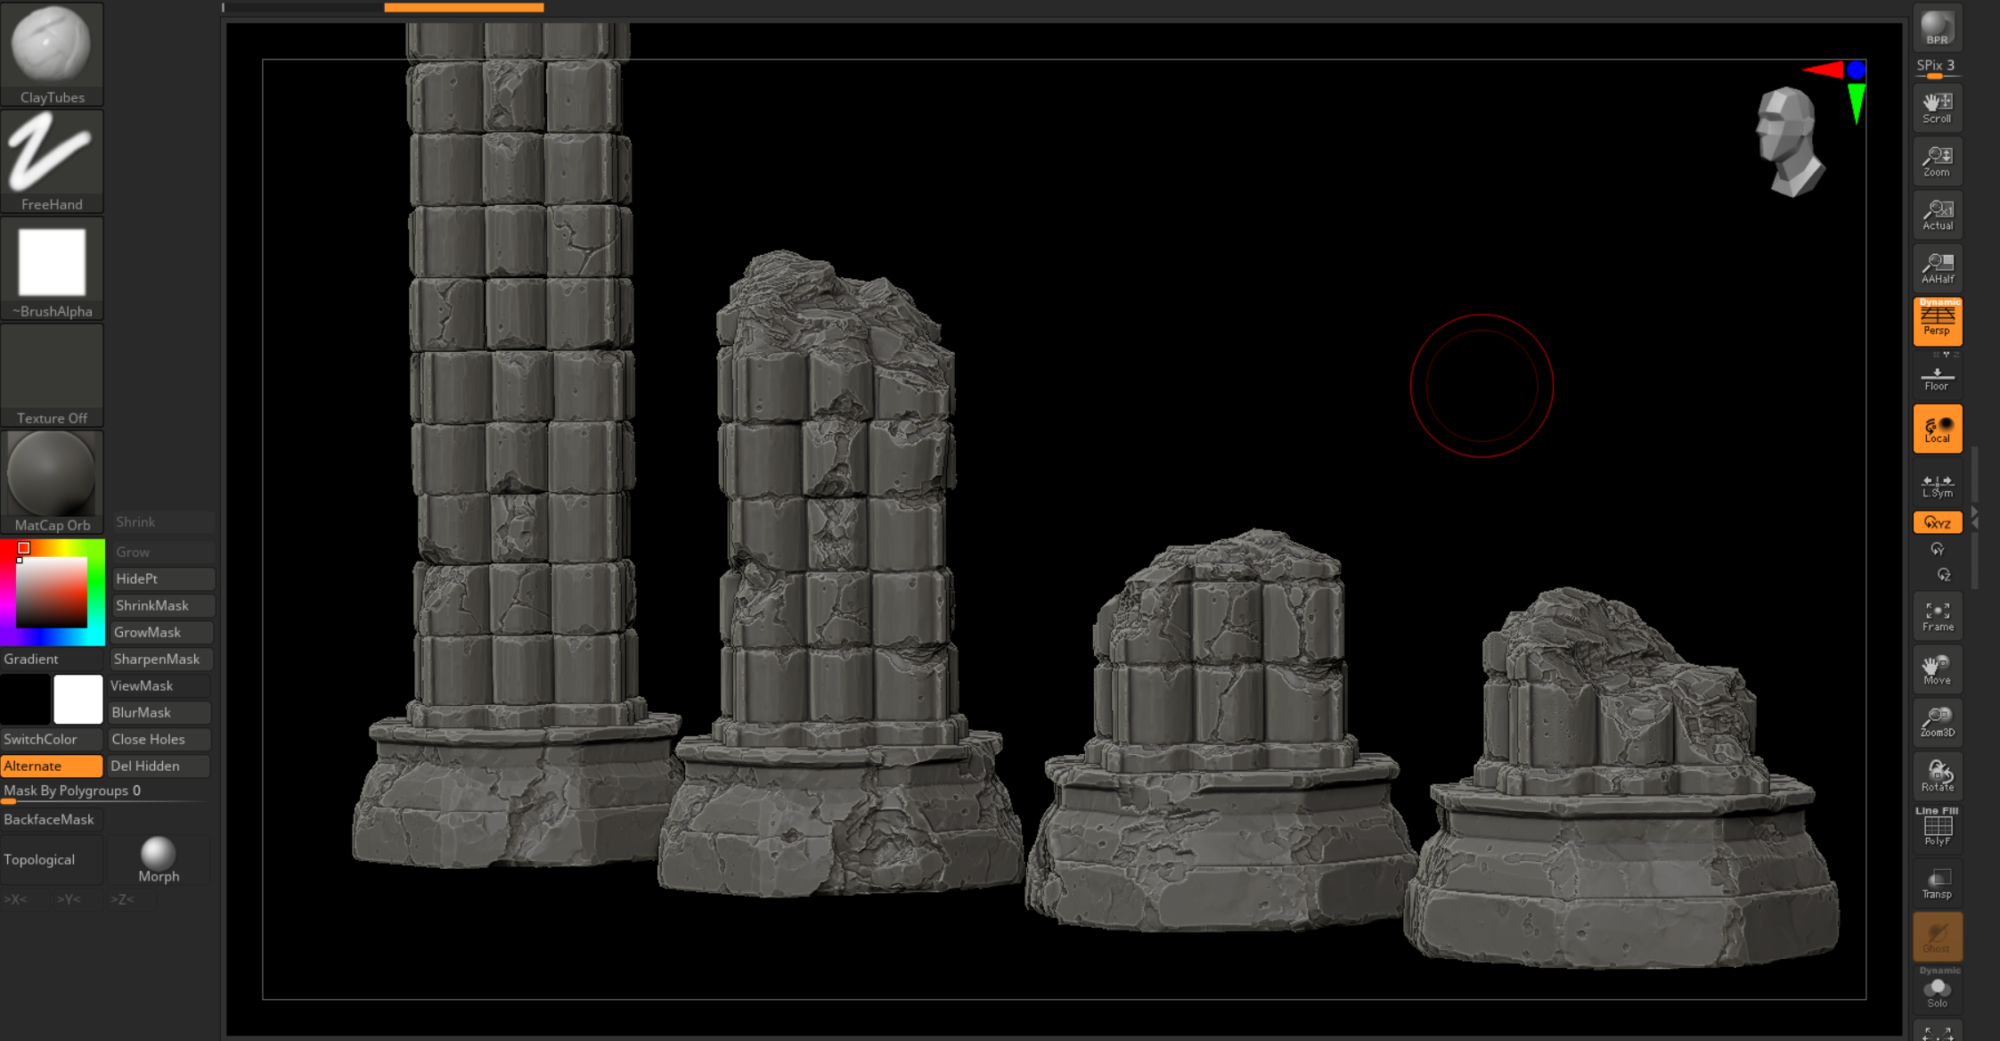Toggle the Persp perspective icon
The width and height of the screenshot is (2000, 1041).
1937,321
